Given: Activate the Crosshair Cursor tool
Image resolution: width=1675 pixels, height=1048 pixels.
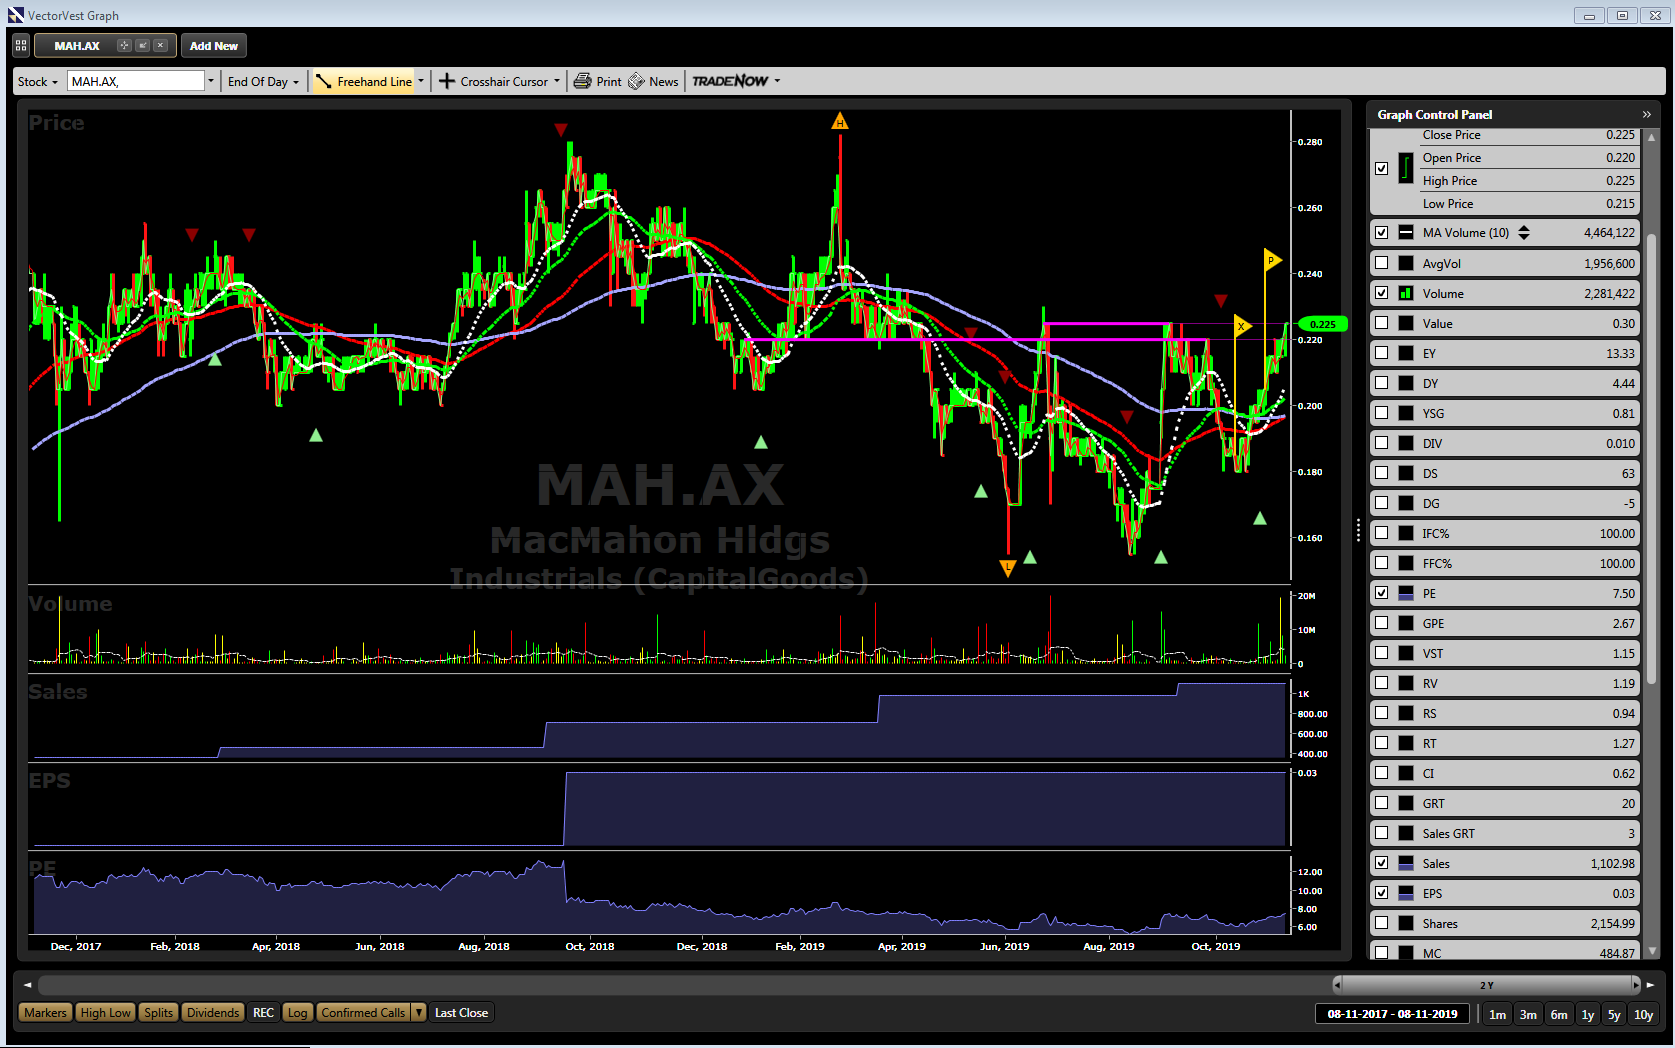Looking at the screenshot, I should pos(494,81).
